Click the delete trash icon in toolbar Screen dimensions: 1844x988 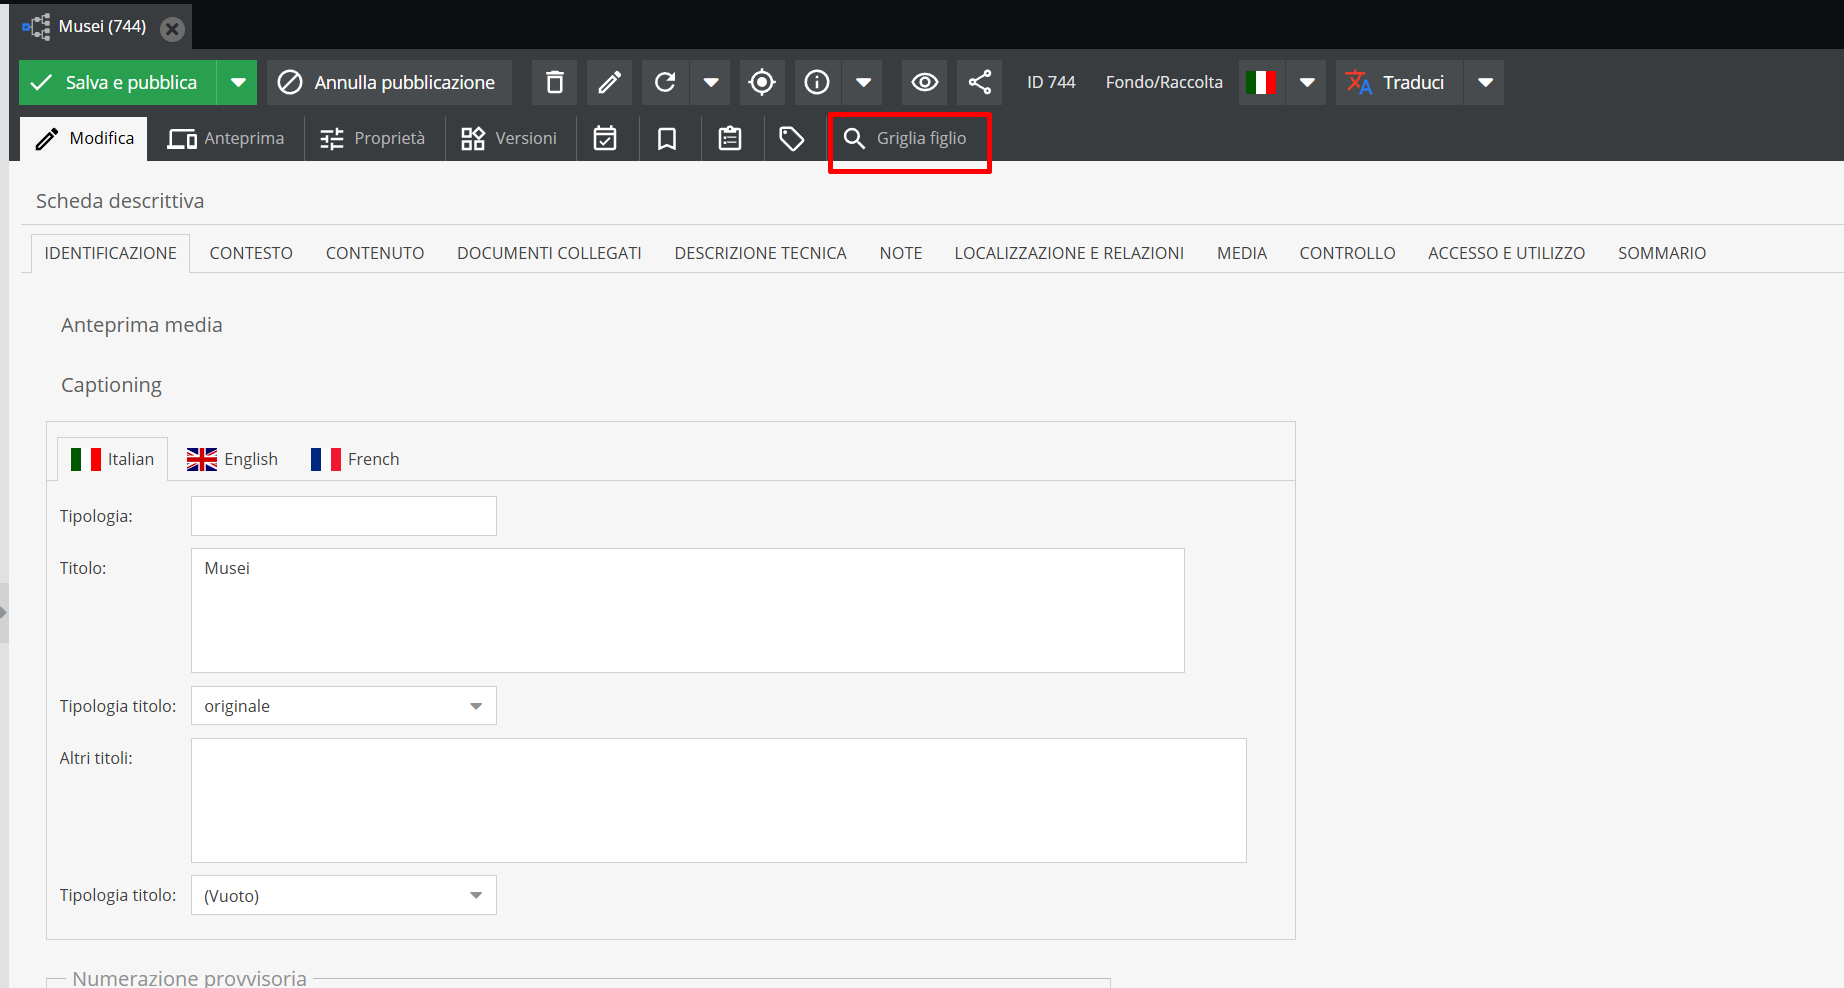555,82
